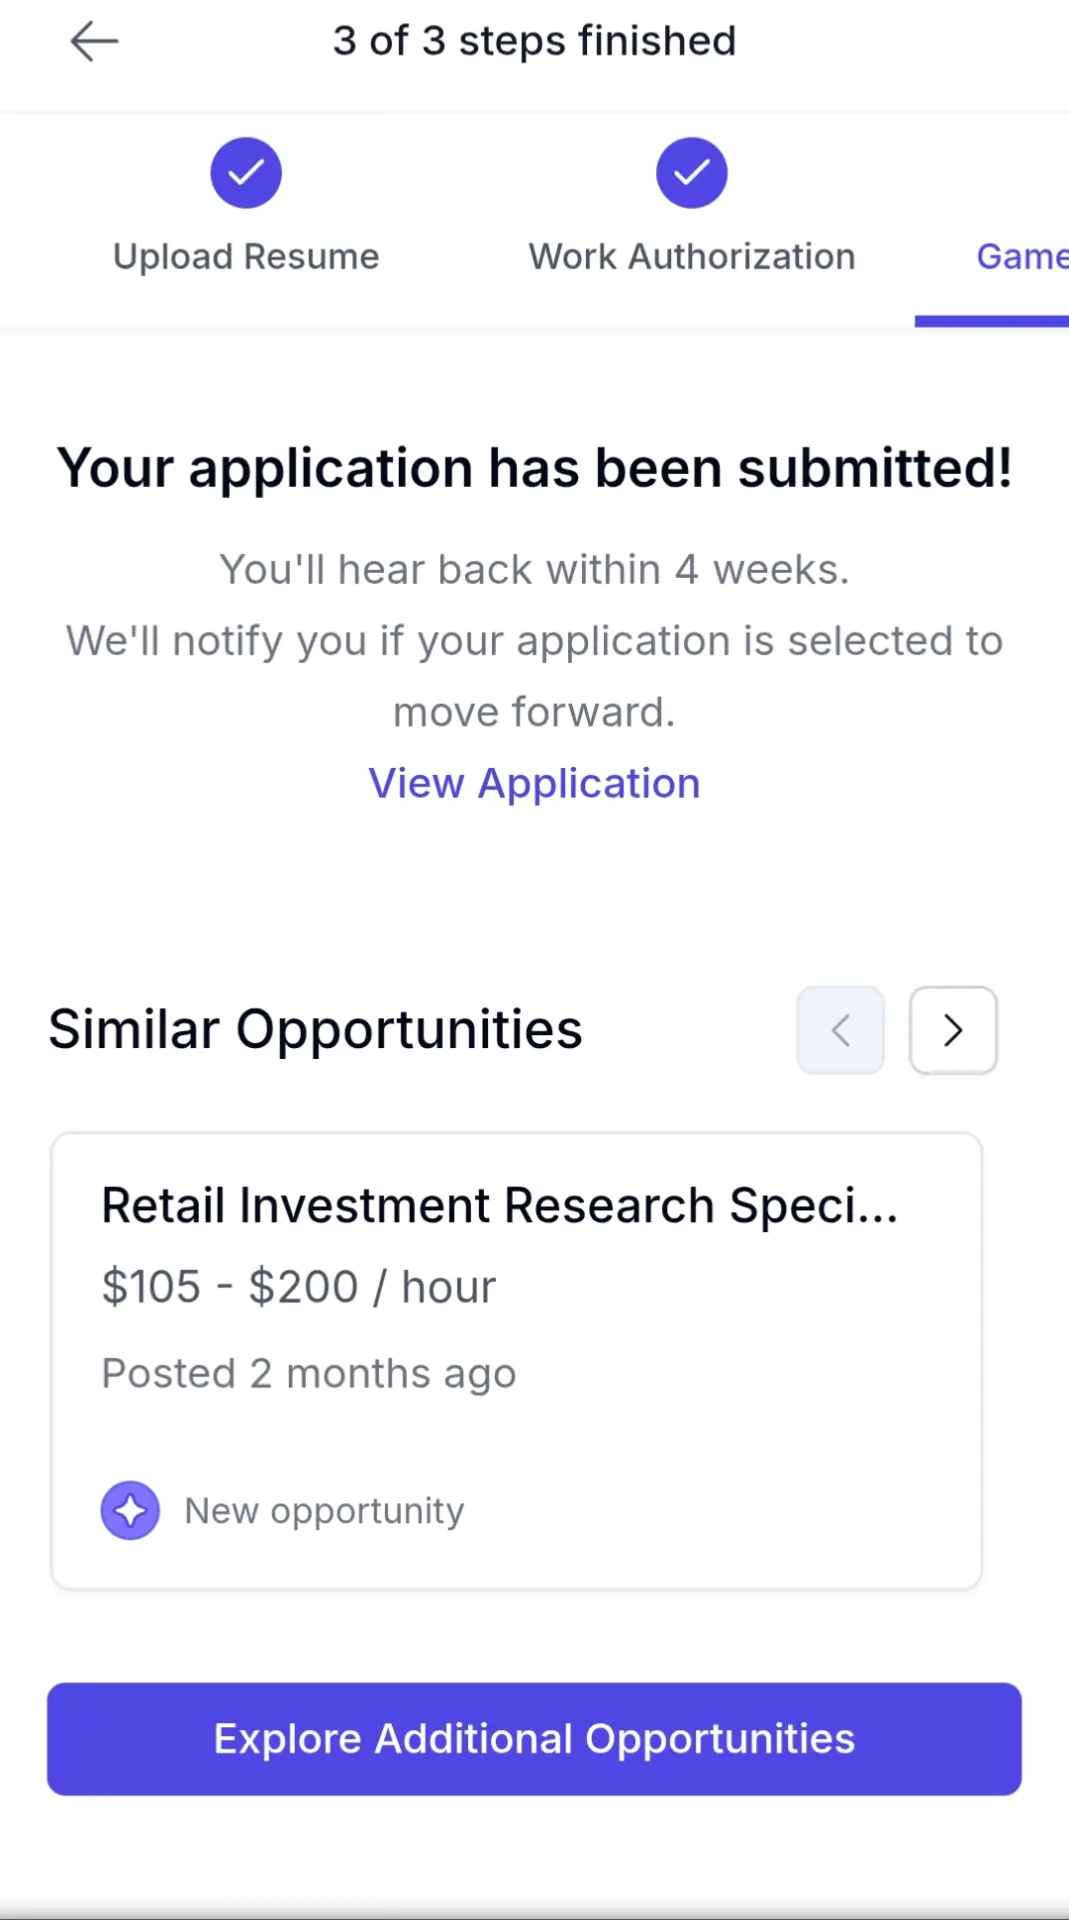The height and width of the screenshot is (1920, 1069).
Task: Click the Upload Resume checkmark circle
Action: (246, 173)
